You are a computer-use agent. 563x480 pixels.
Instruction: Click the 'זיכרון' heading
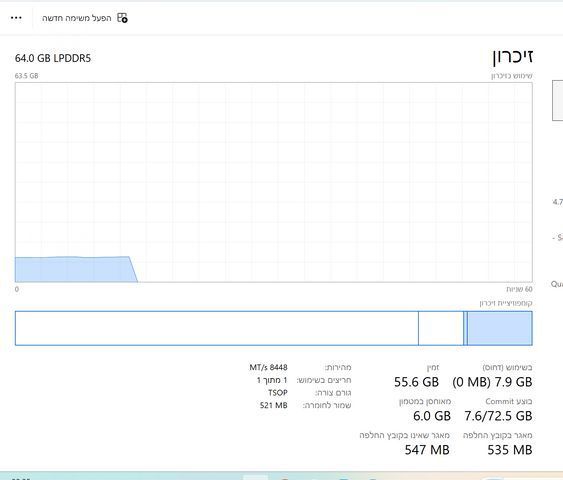[513, 57]
